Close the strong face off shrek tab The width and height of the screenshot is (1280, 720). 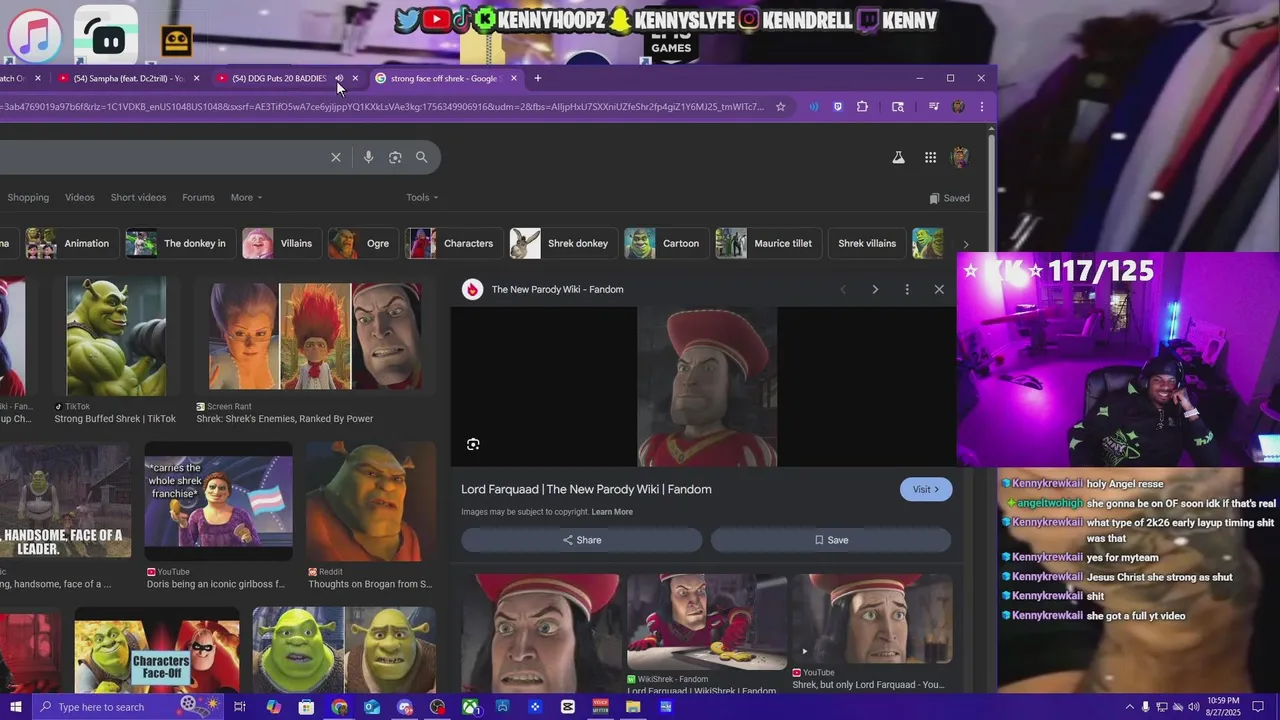point(514,78)
